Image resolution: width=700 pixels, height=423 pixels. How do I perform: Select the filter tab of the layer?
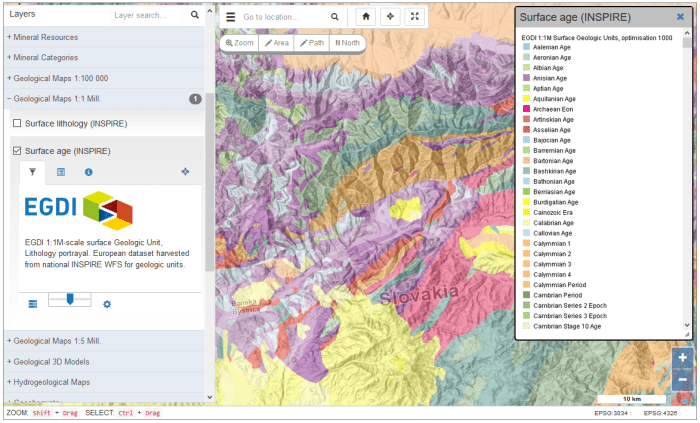(32, 172)
